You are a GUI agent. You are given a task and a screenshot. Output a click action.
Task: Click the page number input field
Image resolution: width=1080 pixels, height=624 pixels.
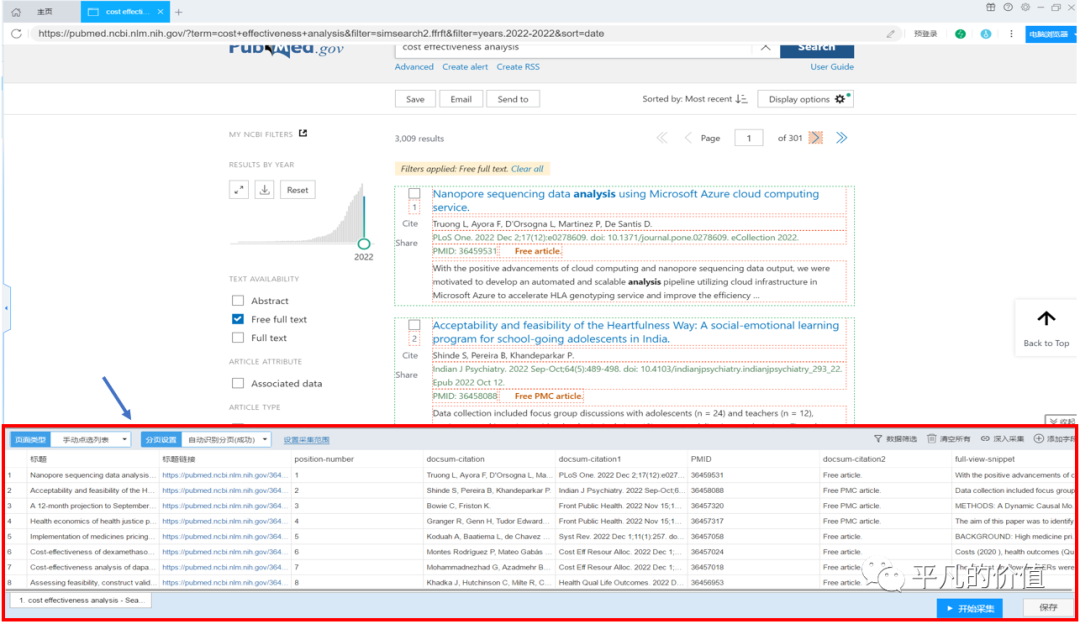click(x=749, y=138)
